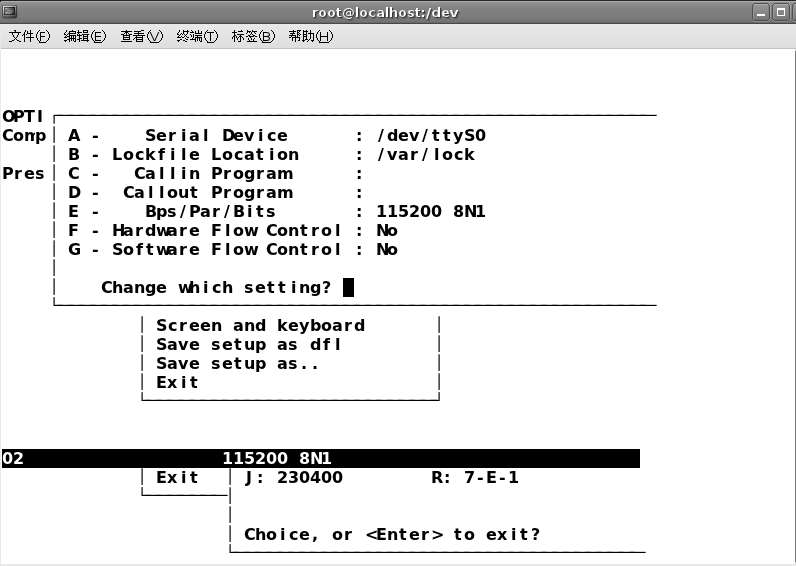Open the 文件(F) menu

pos(29,36)
